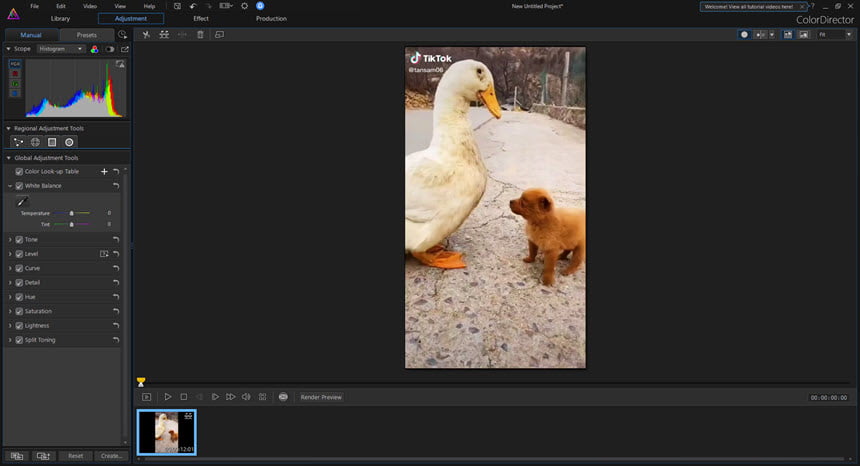Open the preferences gear icon
The width and height of the screenshot is (860, 466).
point(245,6)
